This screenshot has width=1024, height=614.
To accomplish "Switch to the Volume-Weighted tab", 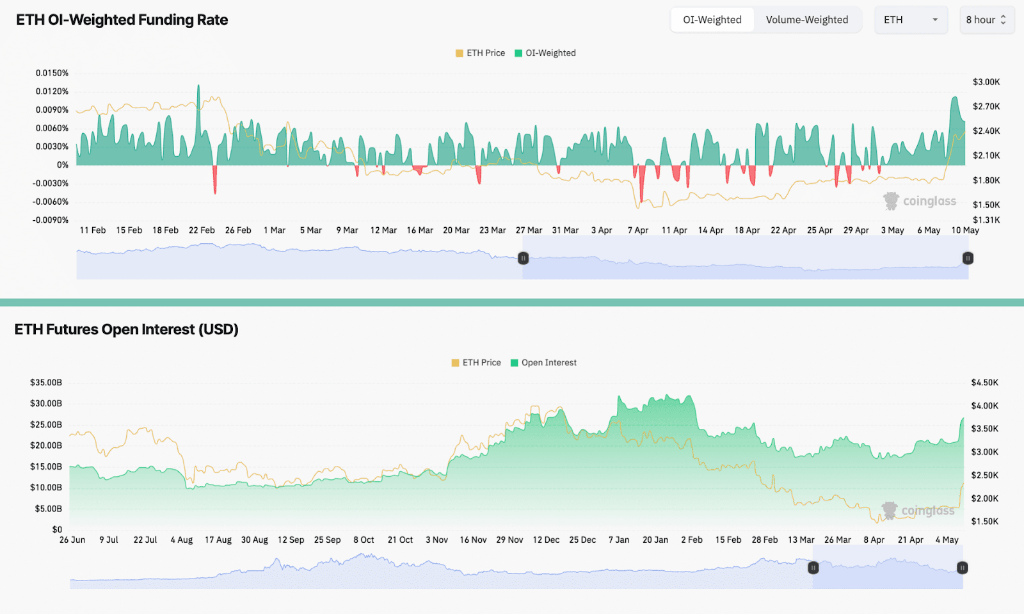I will [806, 20].
